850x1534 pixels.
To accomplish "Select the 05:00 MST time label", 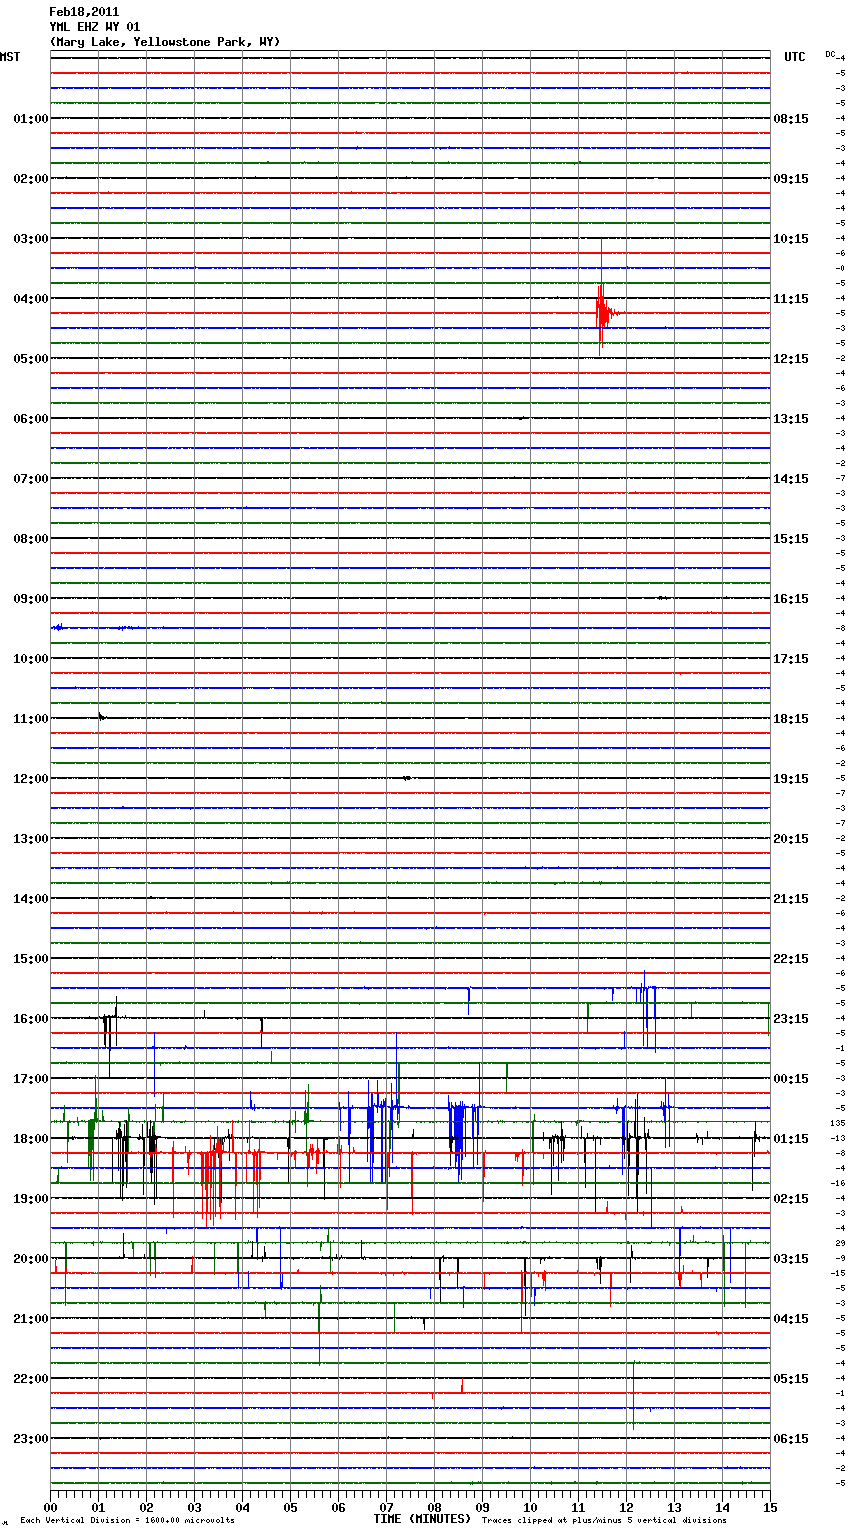I will (x=30, y=359).
